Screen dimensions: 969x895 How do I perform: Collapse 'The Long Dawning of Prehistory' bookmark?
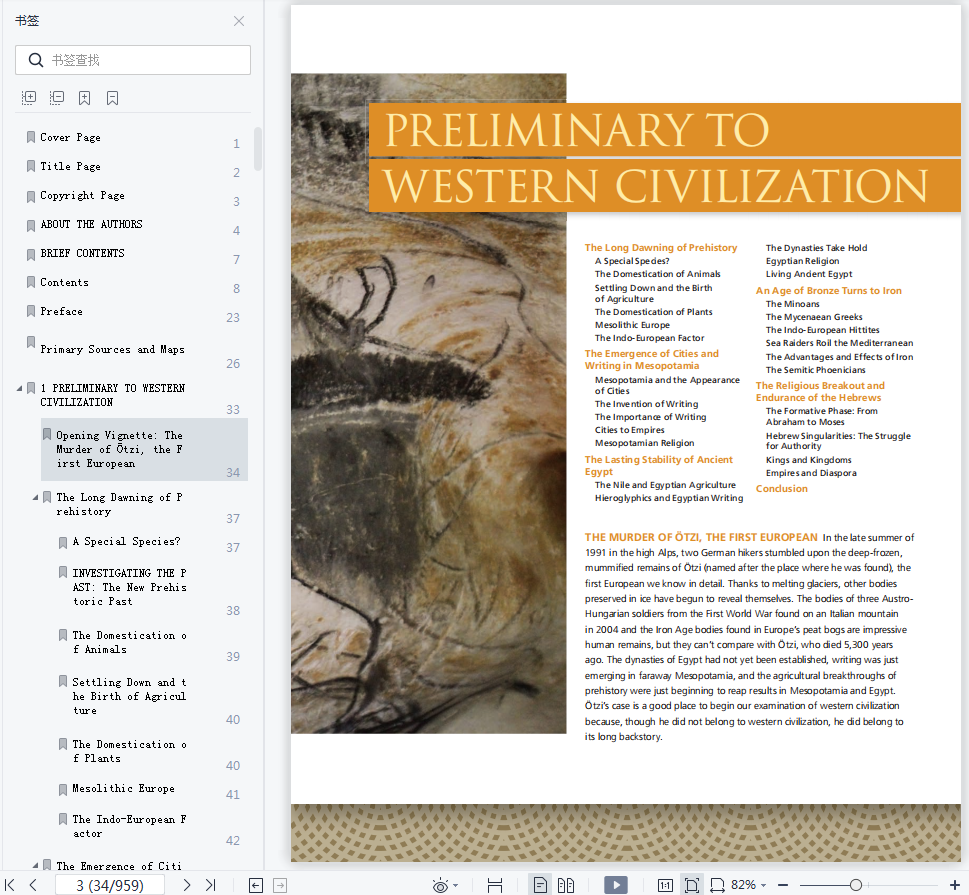click(35, 497)
